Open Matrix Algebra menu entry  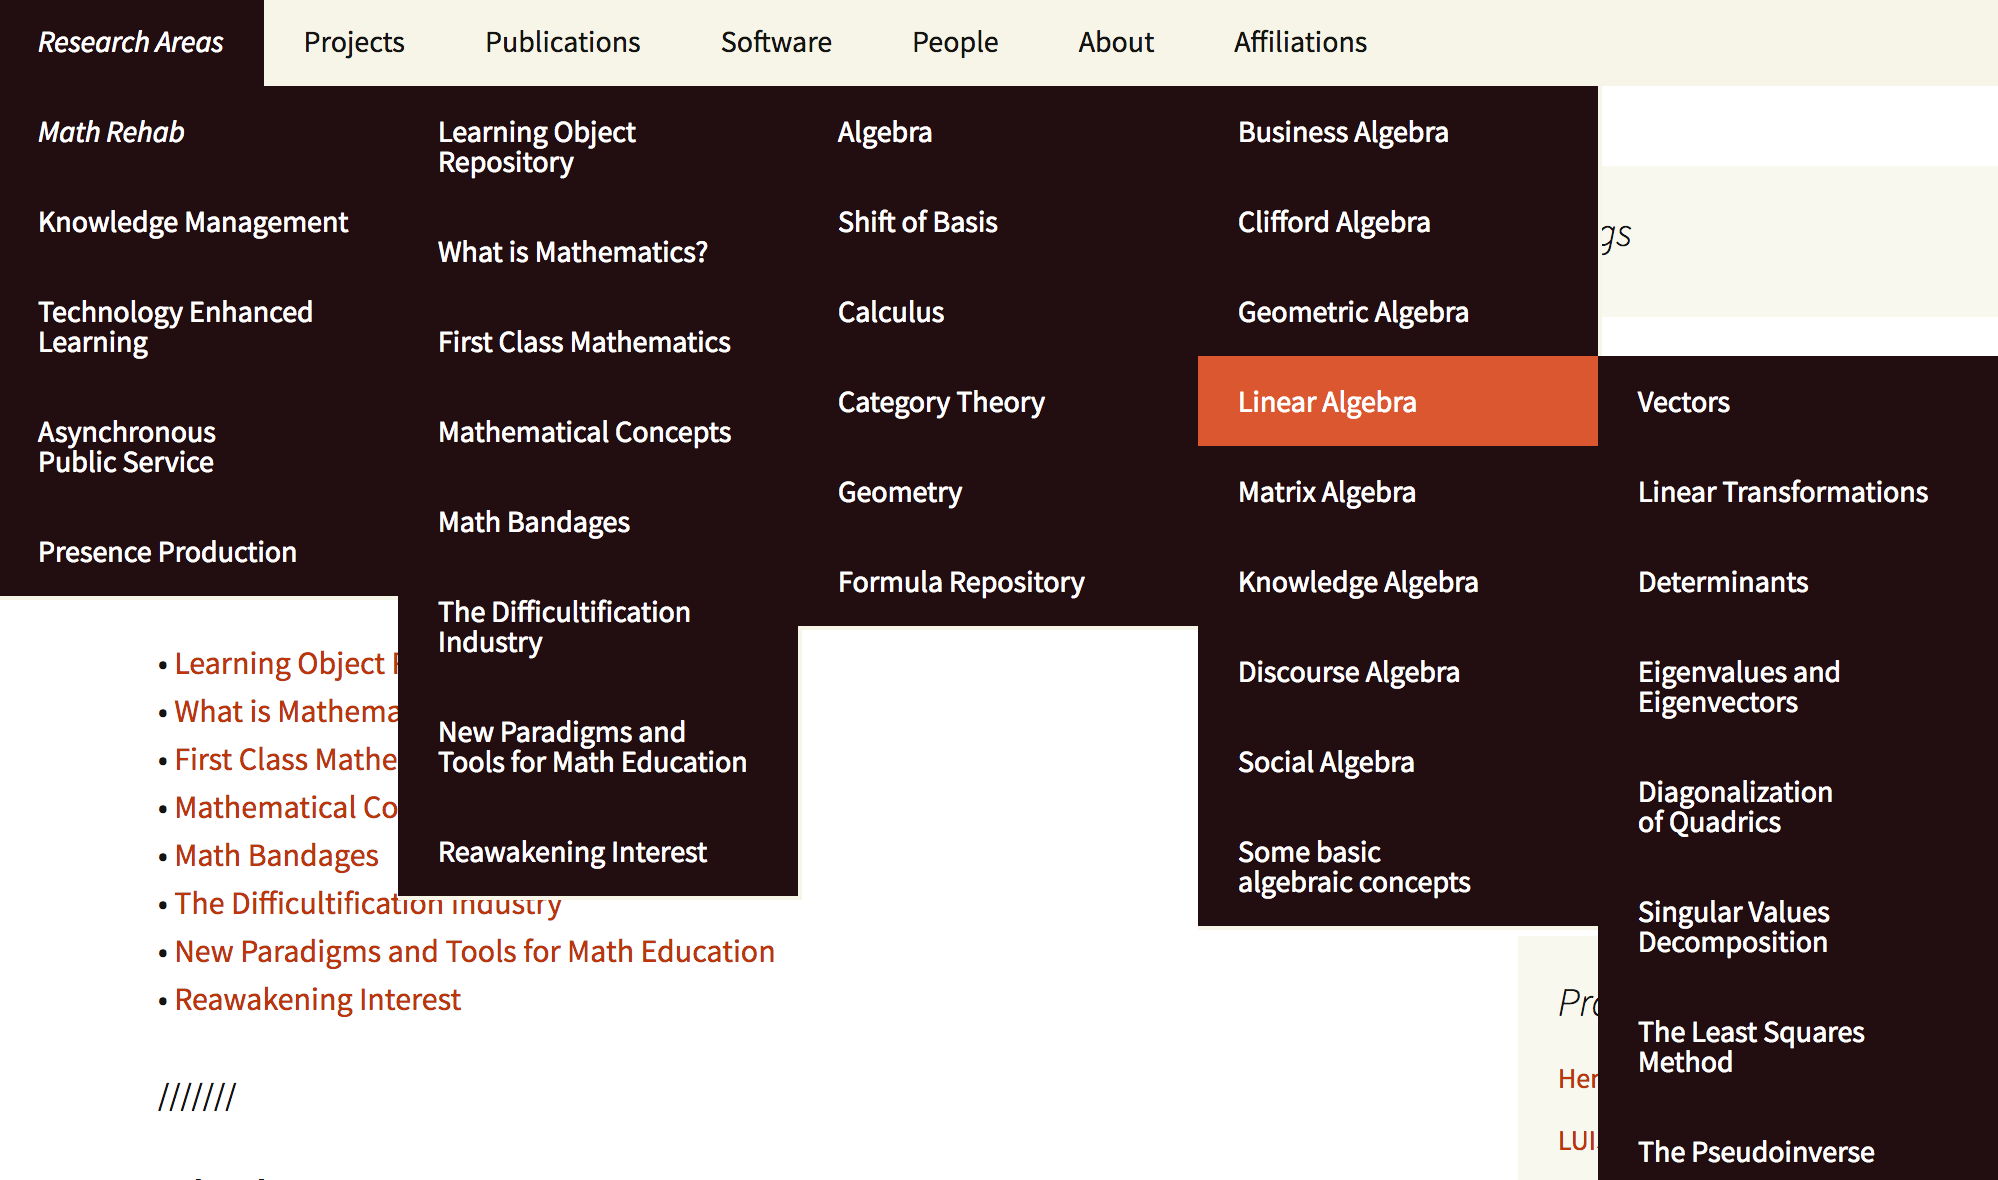(1326, 492)
